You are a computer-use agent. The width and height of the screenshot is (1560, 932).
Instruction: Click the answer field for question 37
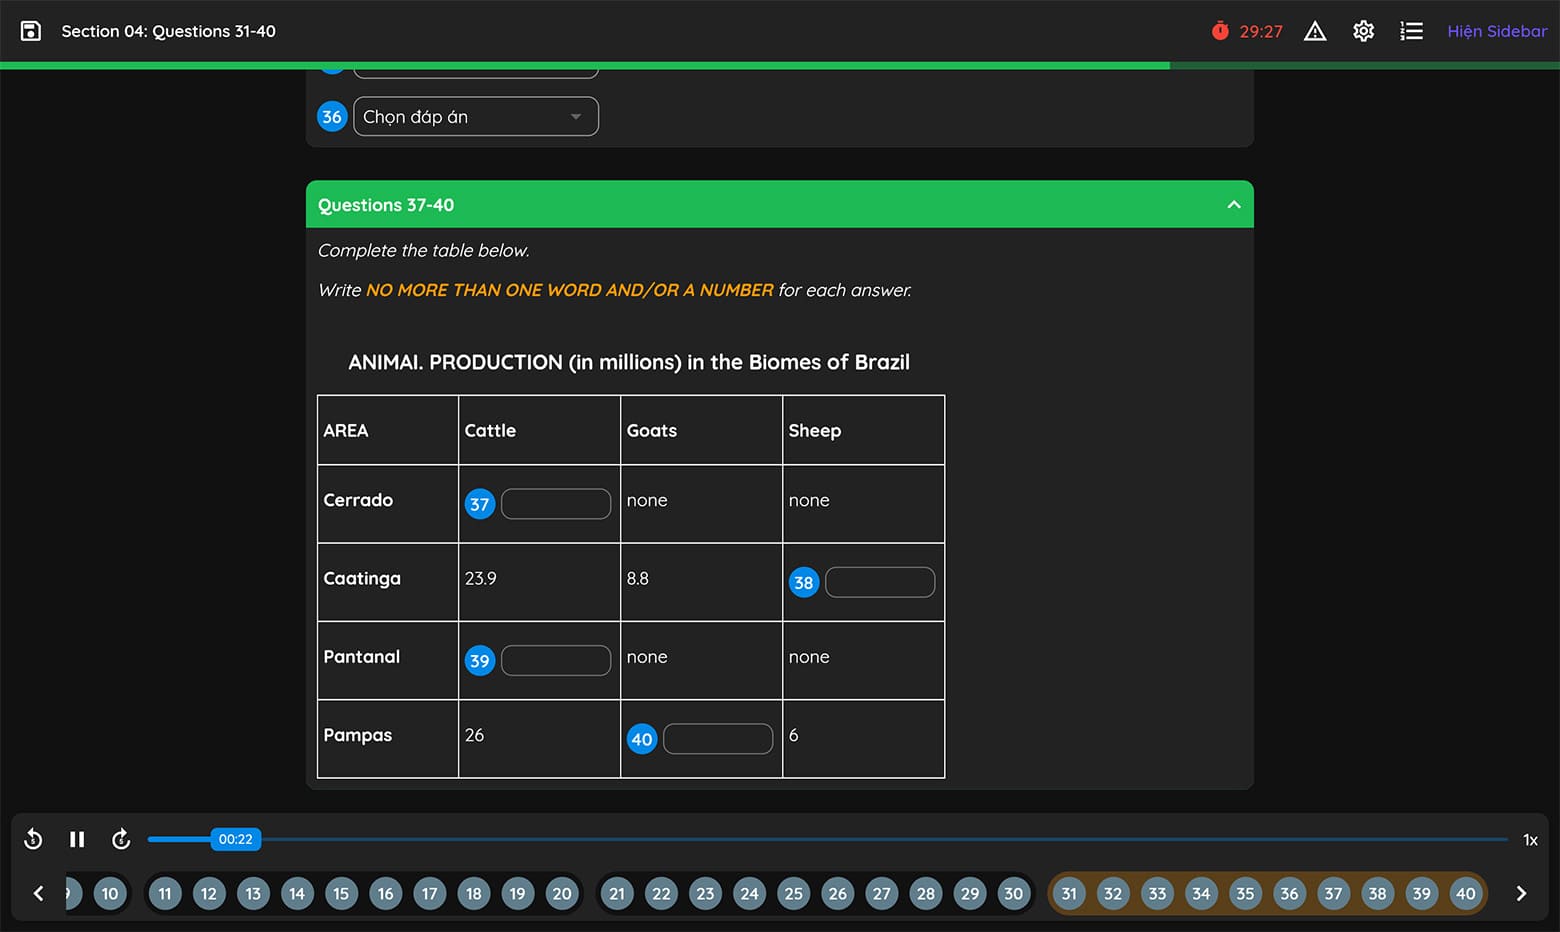tap(555, 504)
